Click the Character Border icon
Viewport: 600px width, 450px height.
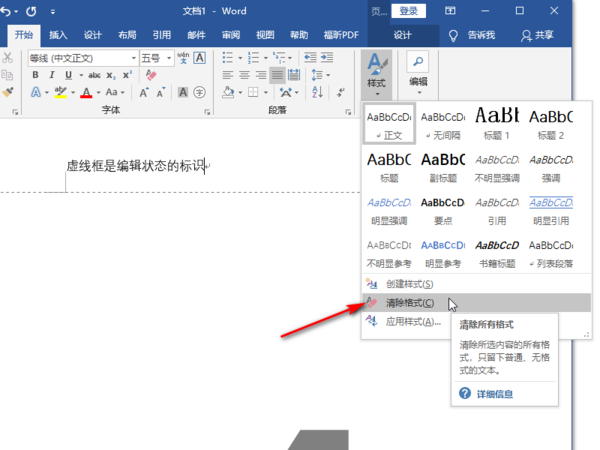[199, 58]
